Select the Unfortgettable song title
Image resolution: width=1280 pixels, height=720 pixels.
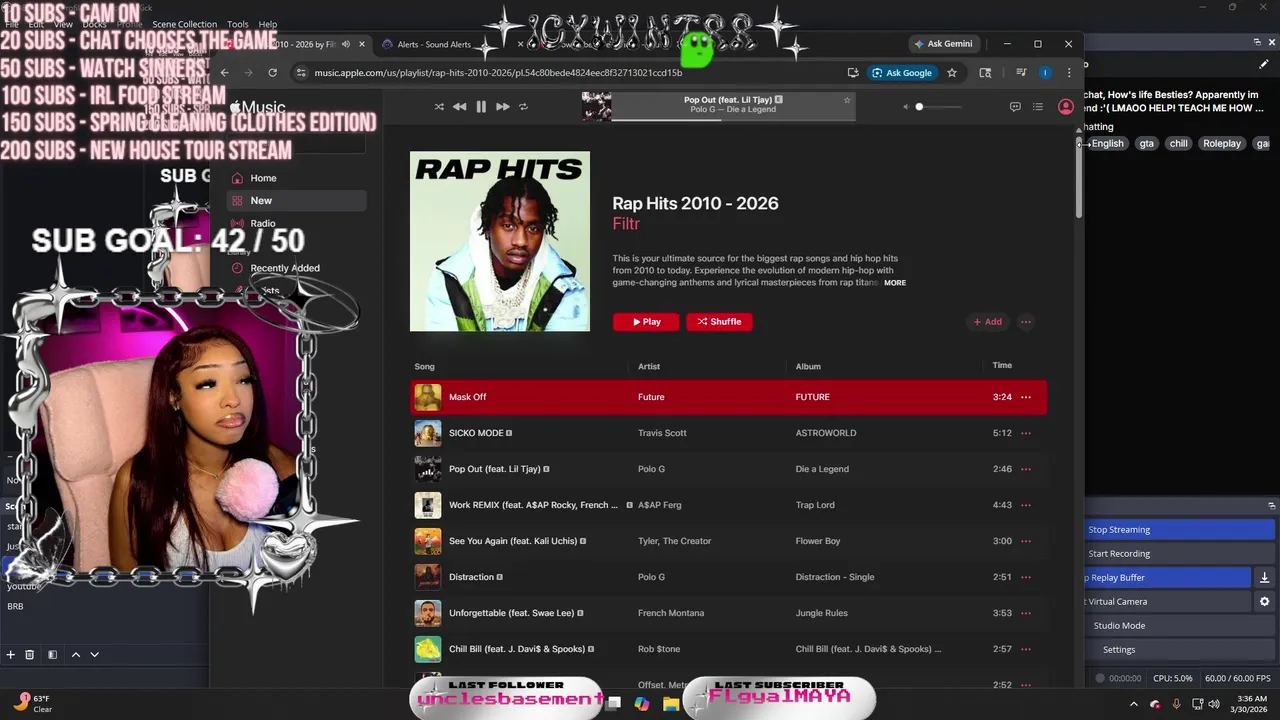pos(511,613)
